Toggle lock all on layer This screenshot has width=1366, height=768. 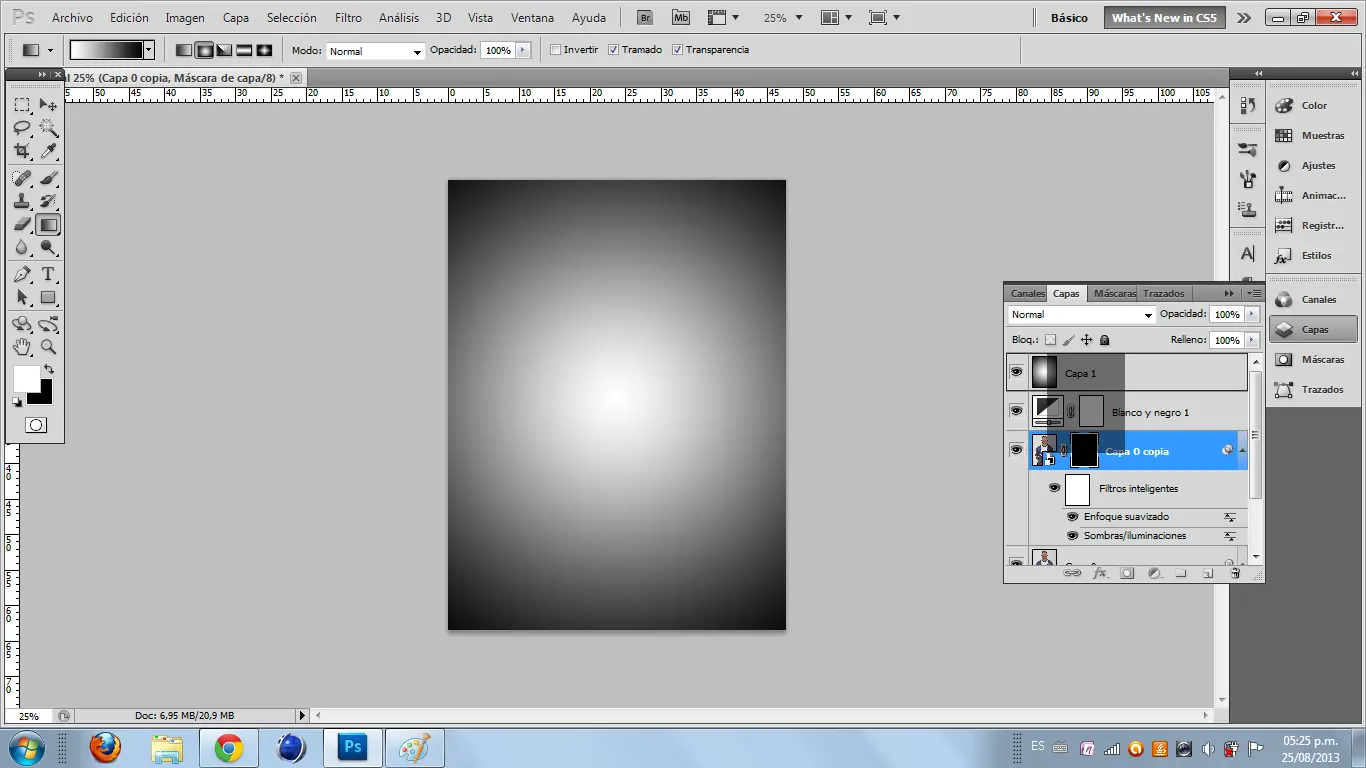click(x=1105, y=340)
